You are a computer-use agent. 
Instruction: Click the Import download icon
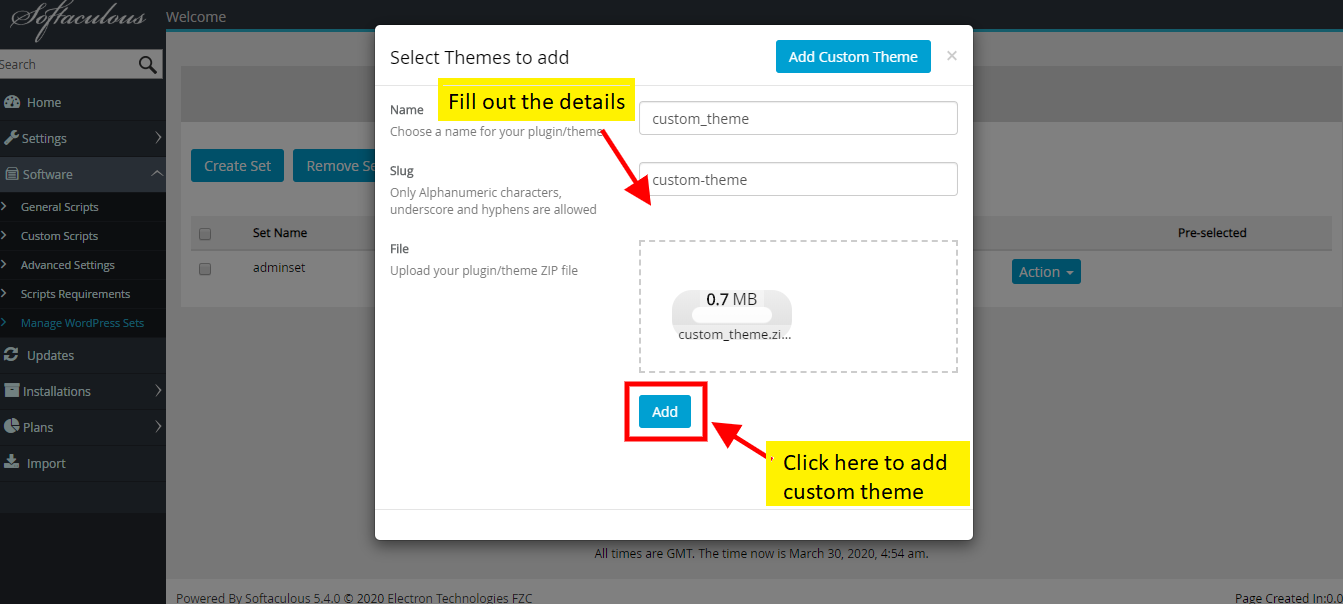point(12,462)
